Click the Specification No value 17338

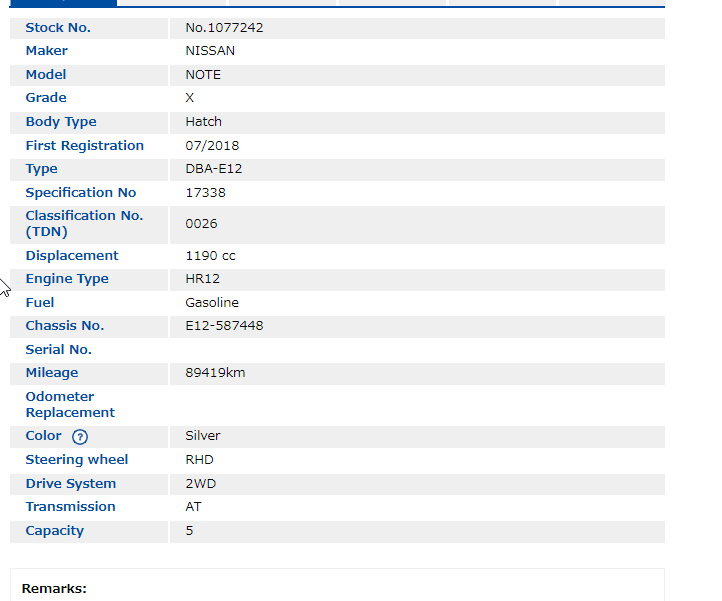[206, 193]
